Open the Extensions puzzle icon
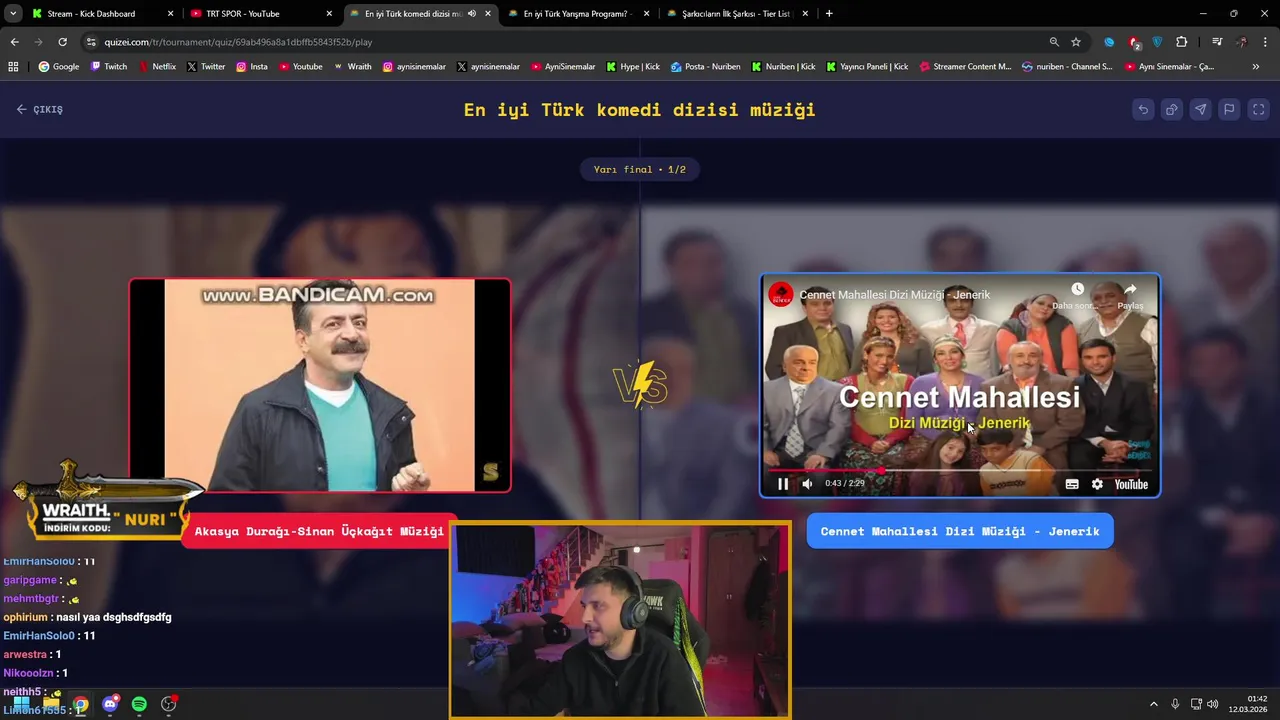The height and width of the screenshot is (720, 1280). click(x=1182, y=42)
